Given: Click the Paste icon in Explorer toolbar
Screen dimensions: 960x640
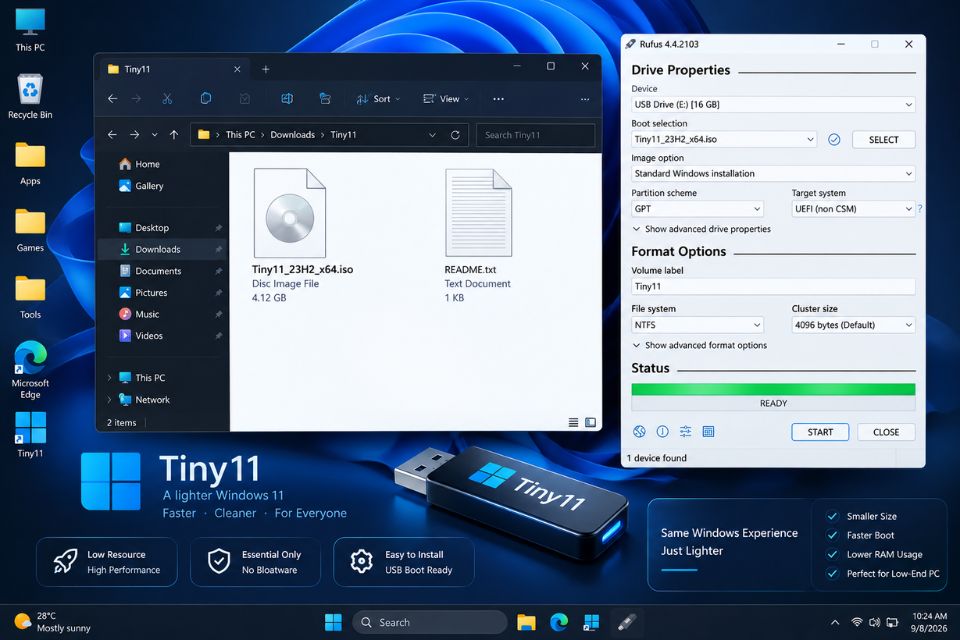Looking at the screenshot, I should (245, 99).
